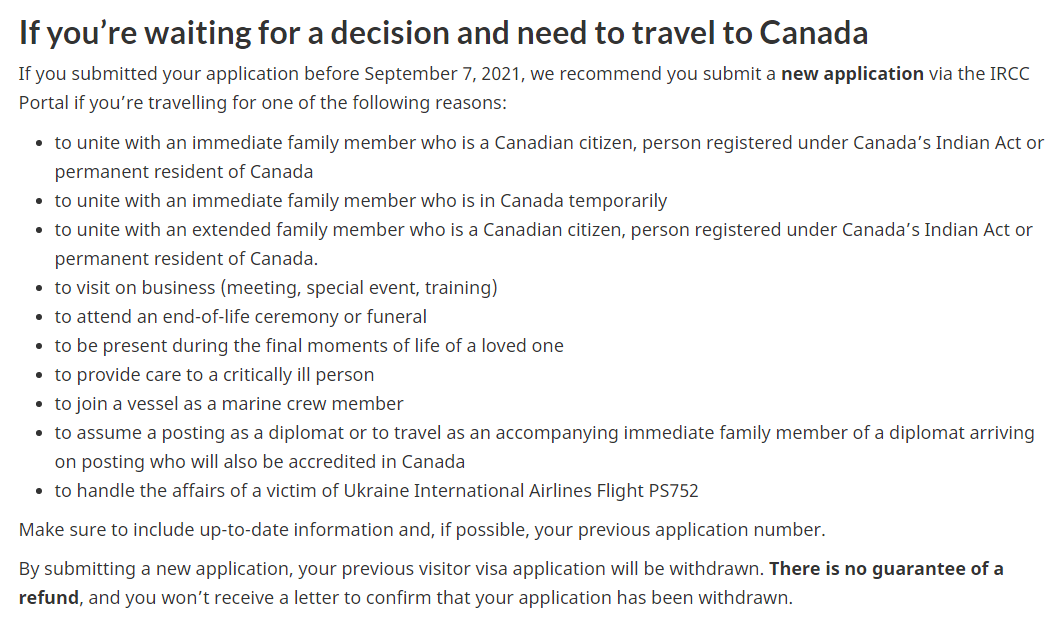Click the 'provide care to a critically ill person' bullet
This screenshot has height=627, width=1060.
pyautogui.click(x=214, y=374)
